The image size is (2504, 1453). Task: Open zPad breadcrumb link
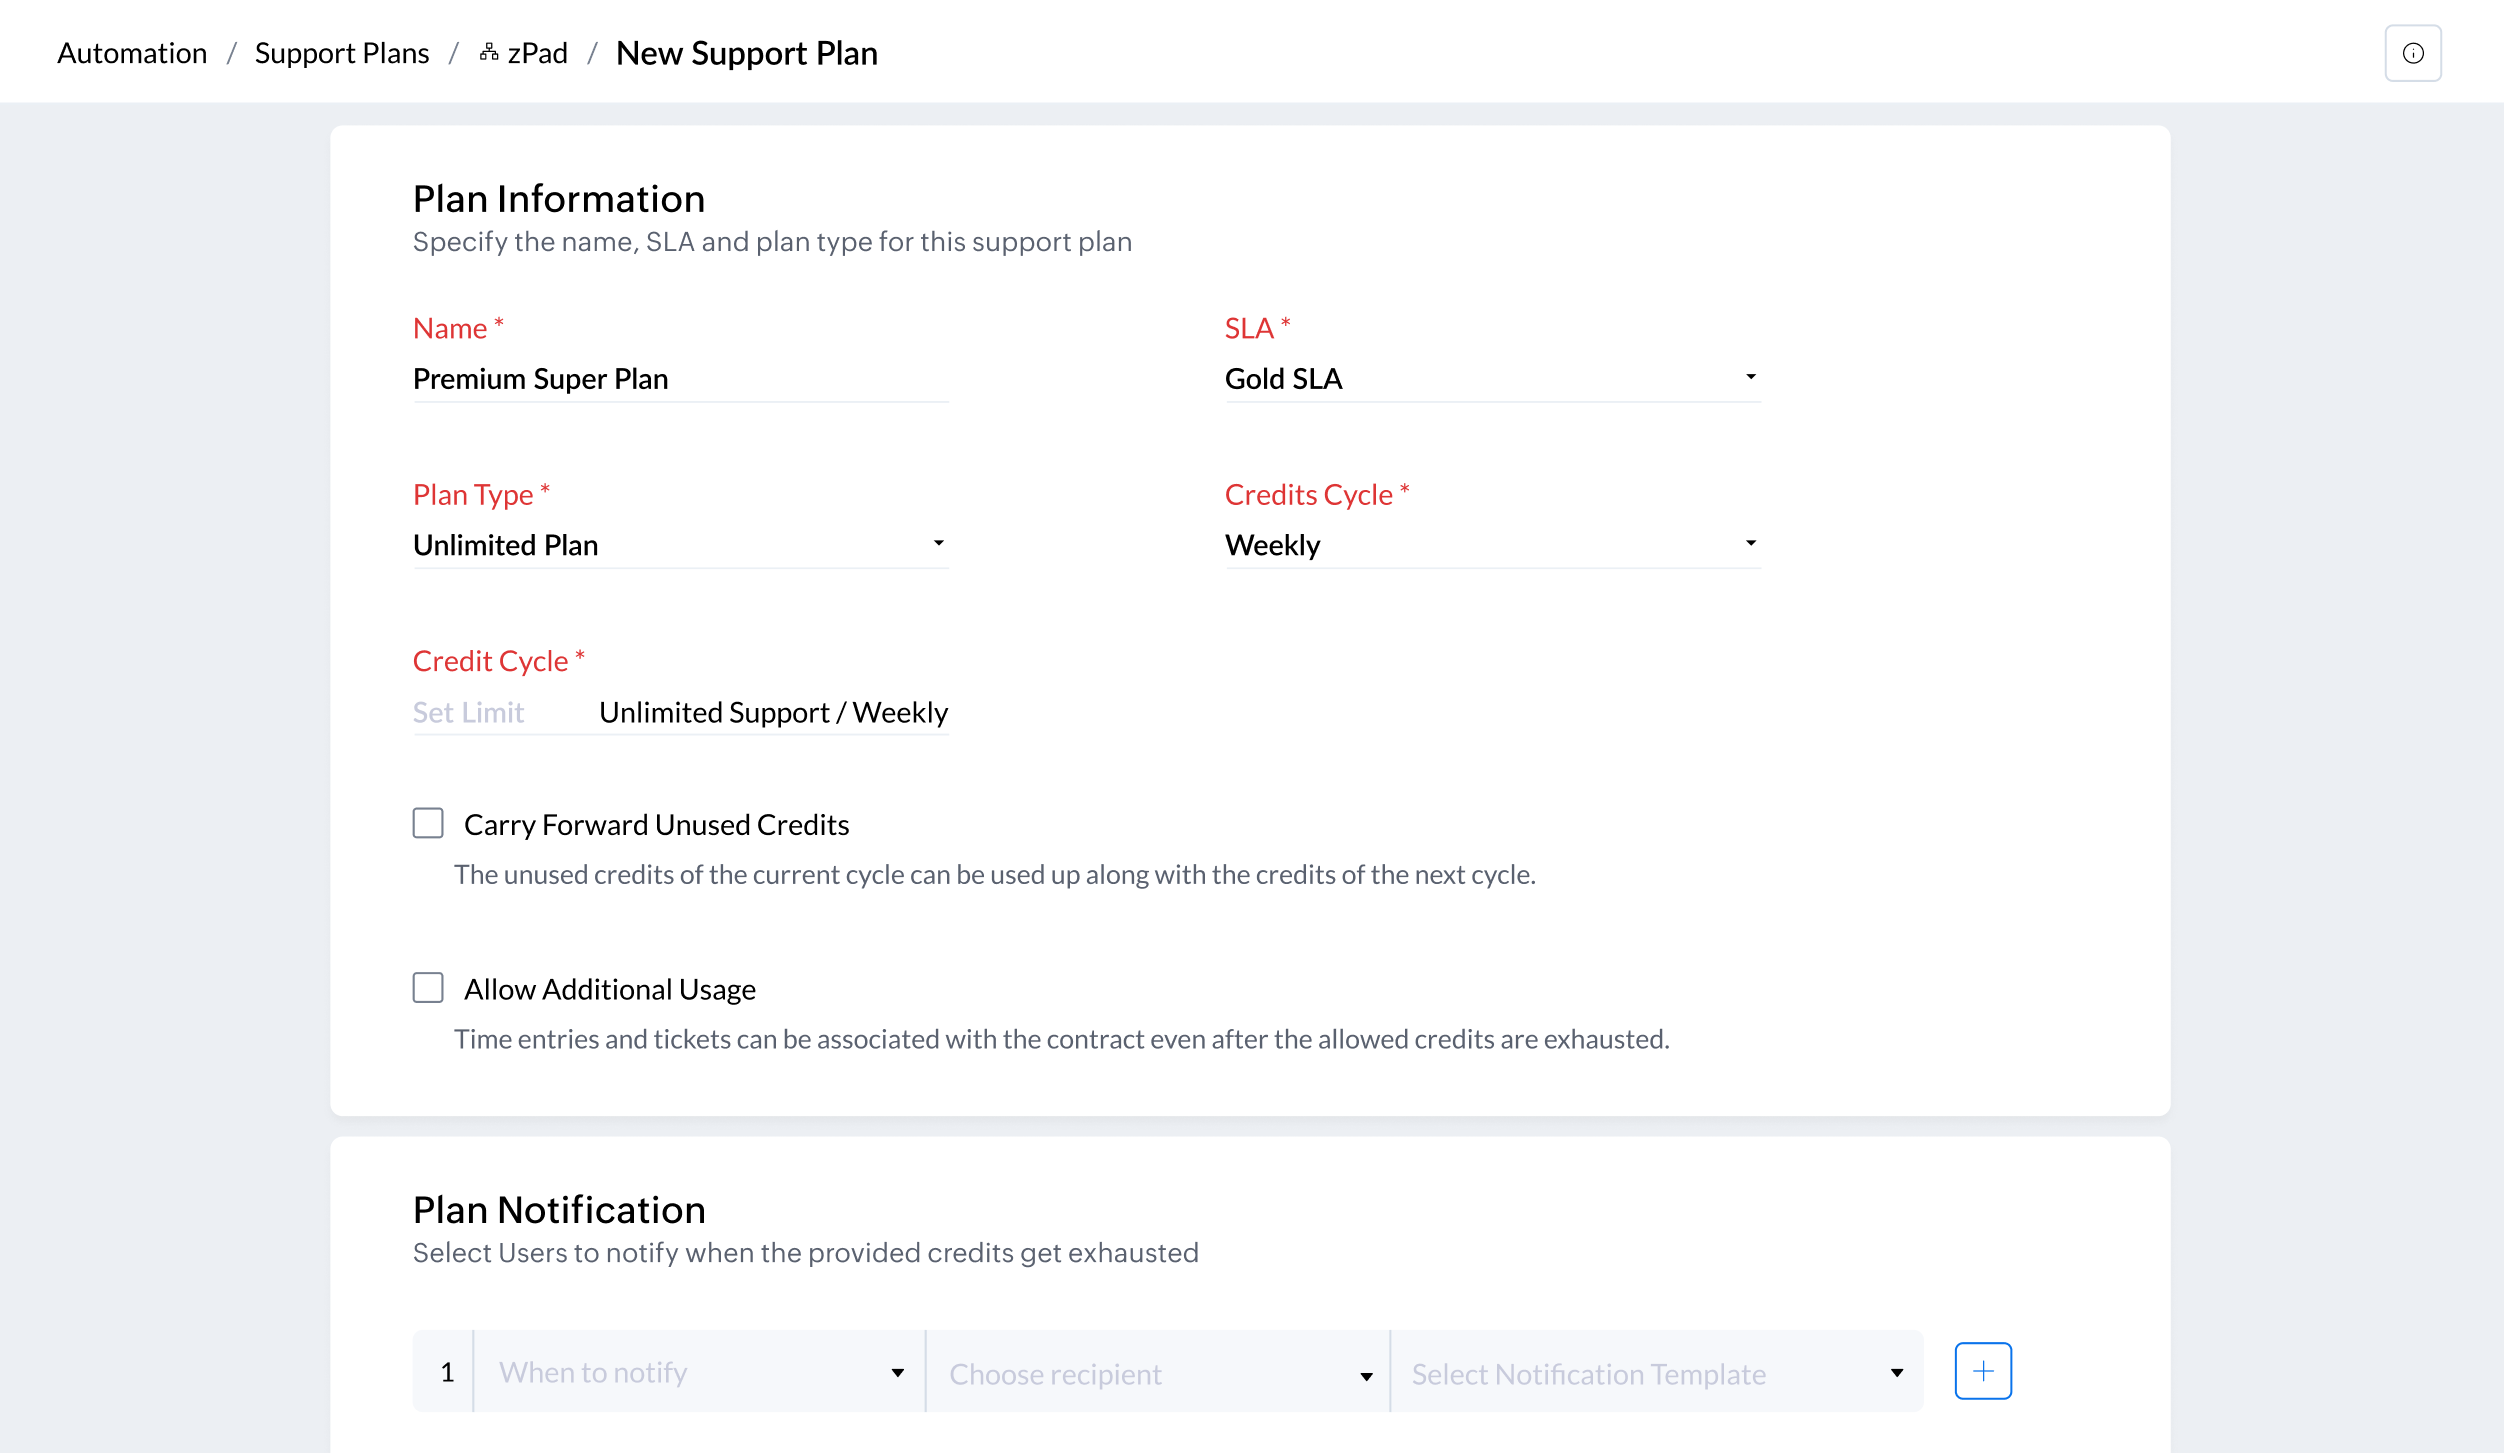[537, 53]
